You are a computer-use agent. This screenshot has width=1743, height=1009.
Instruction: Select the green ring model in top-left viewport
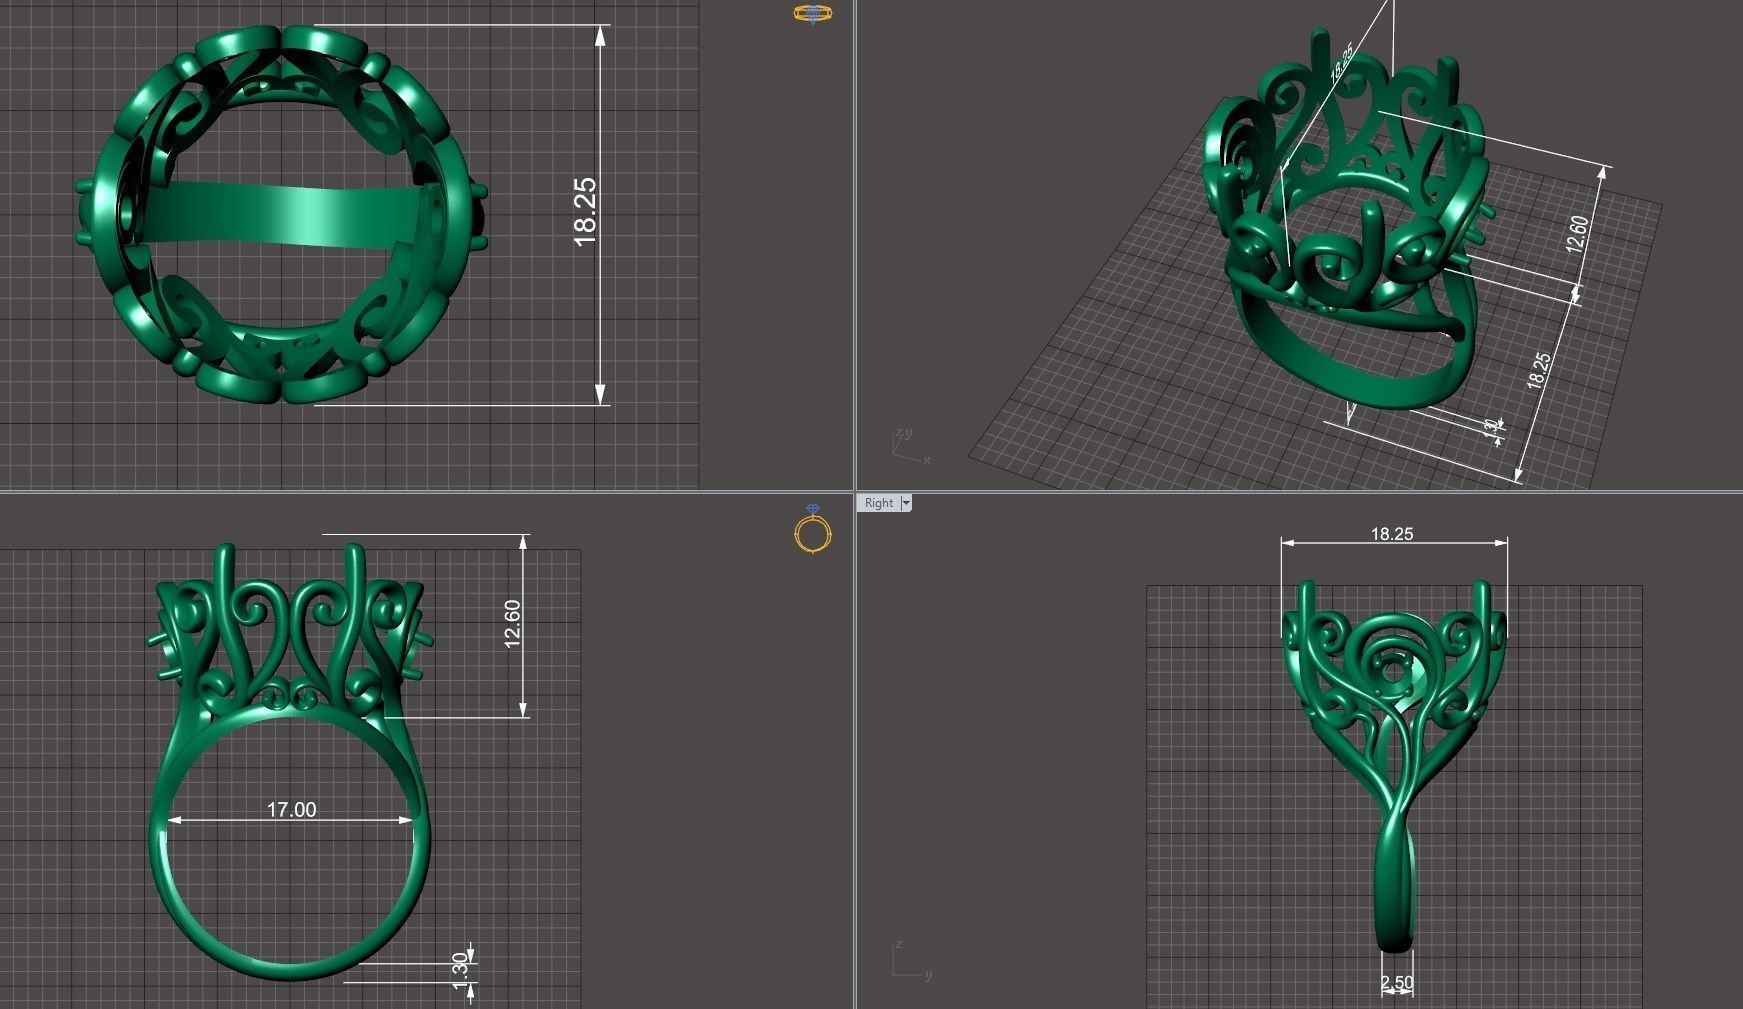281,215
